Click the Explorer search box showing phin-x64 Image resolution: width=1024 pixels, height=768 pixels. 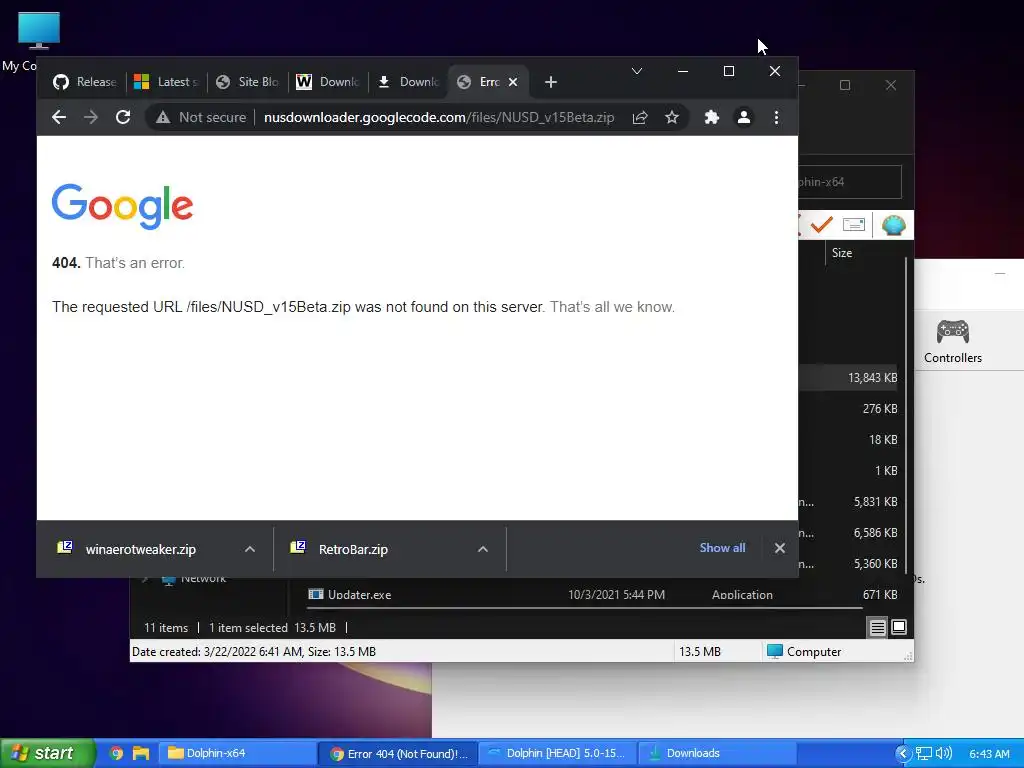point(850,182)
